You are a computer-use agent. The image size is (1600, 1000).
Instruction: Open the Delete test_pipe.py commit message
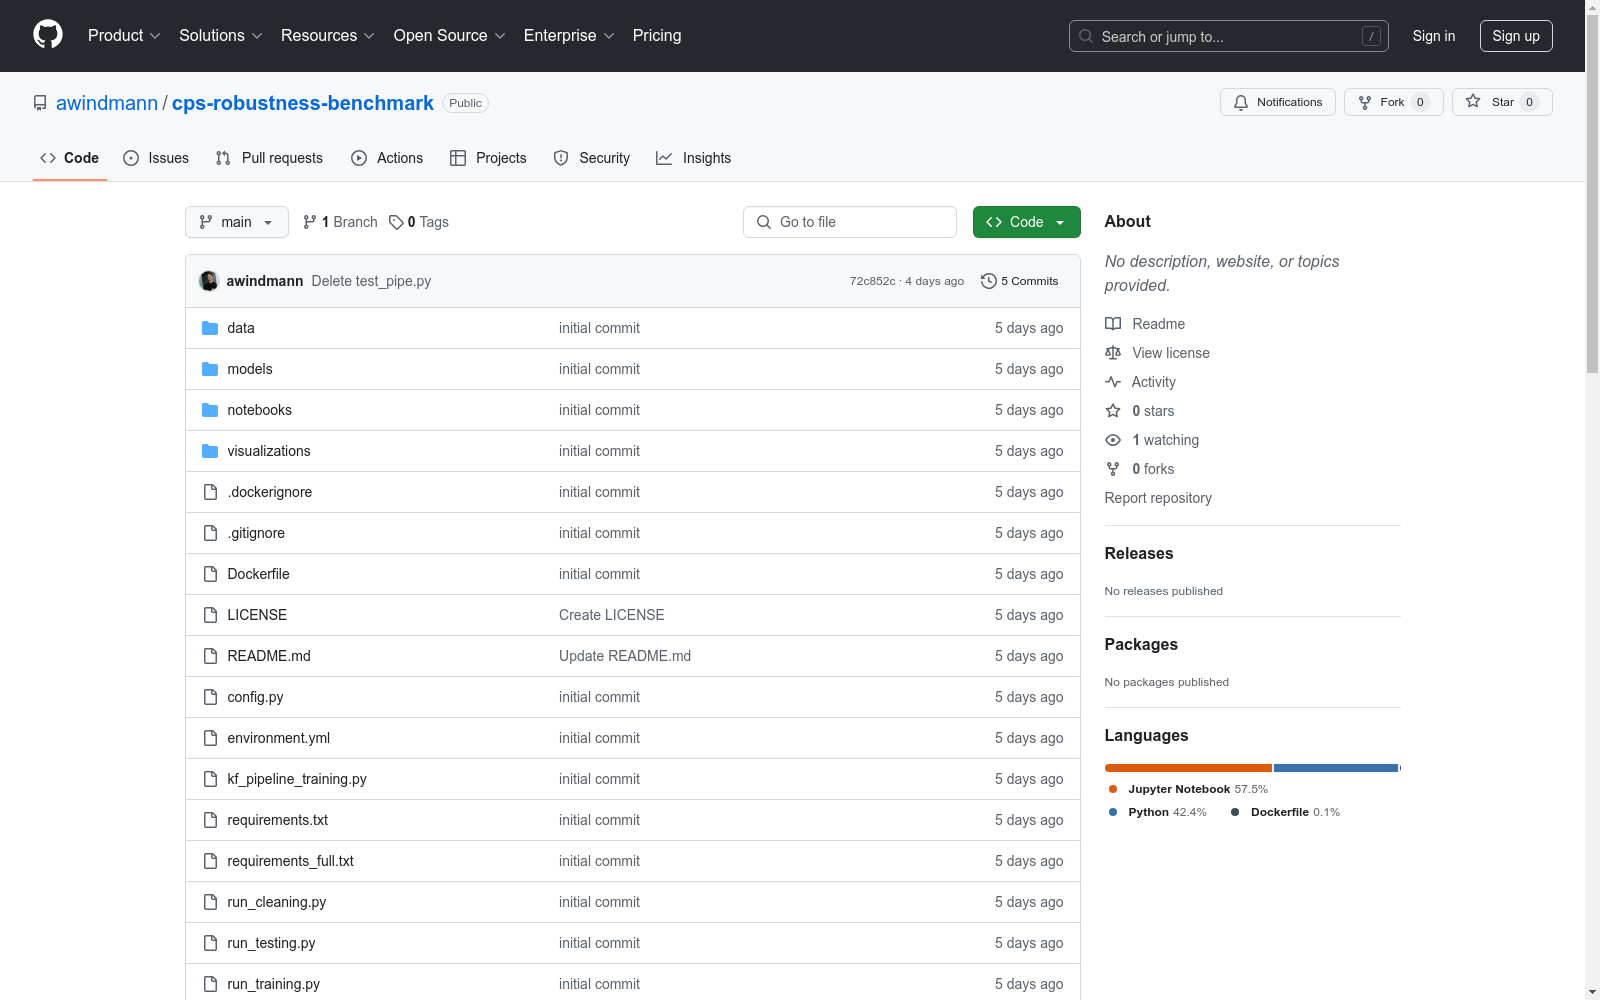pyautogui.click(x=371, y=281)
